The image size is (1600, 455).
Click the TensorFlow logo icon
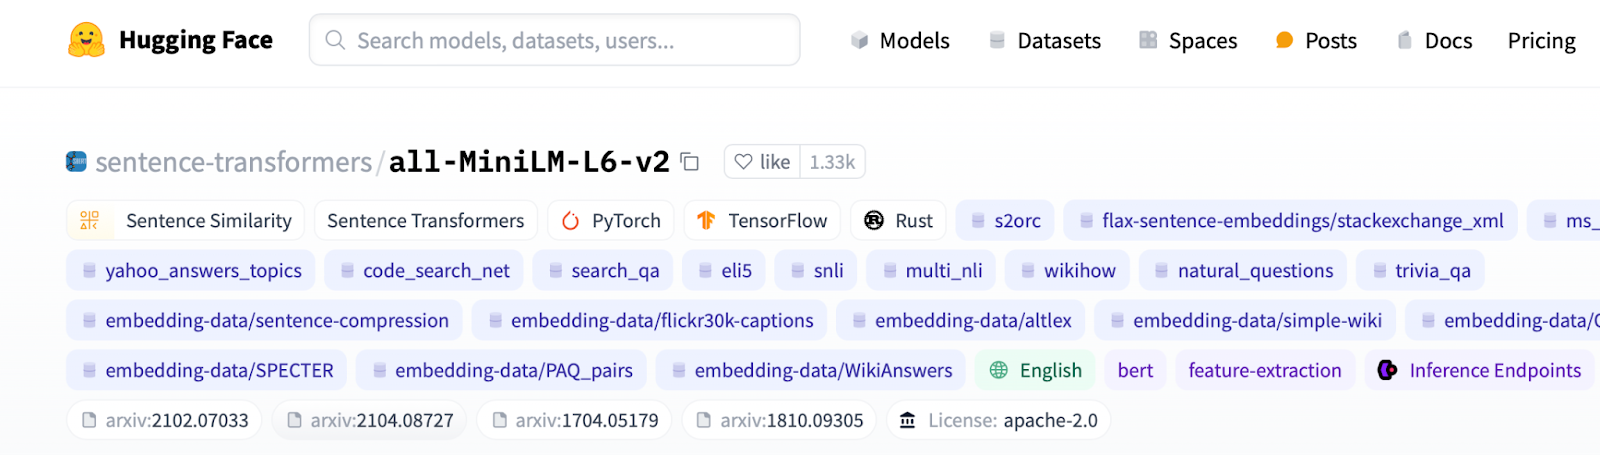click(706, 220)
